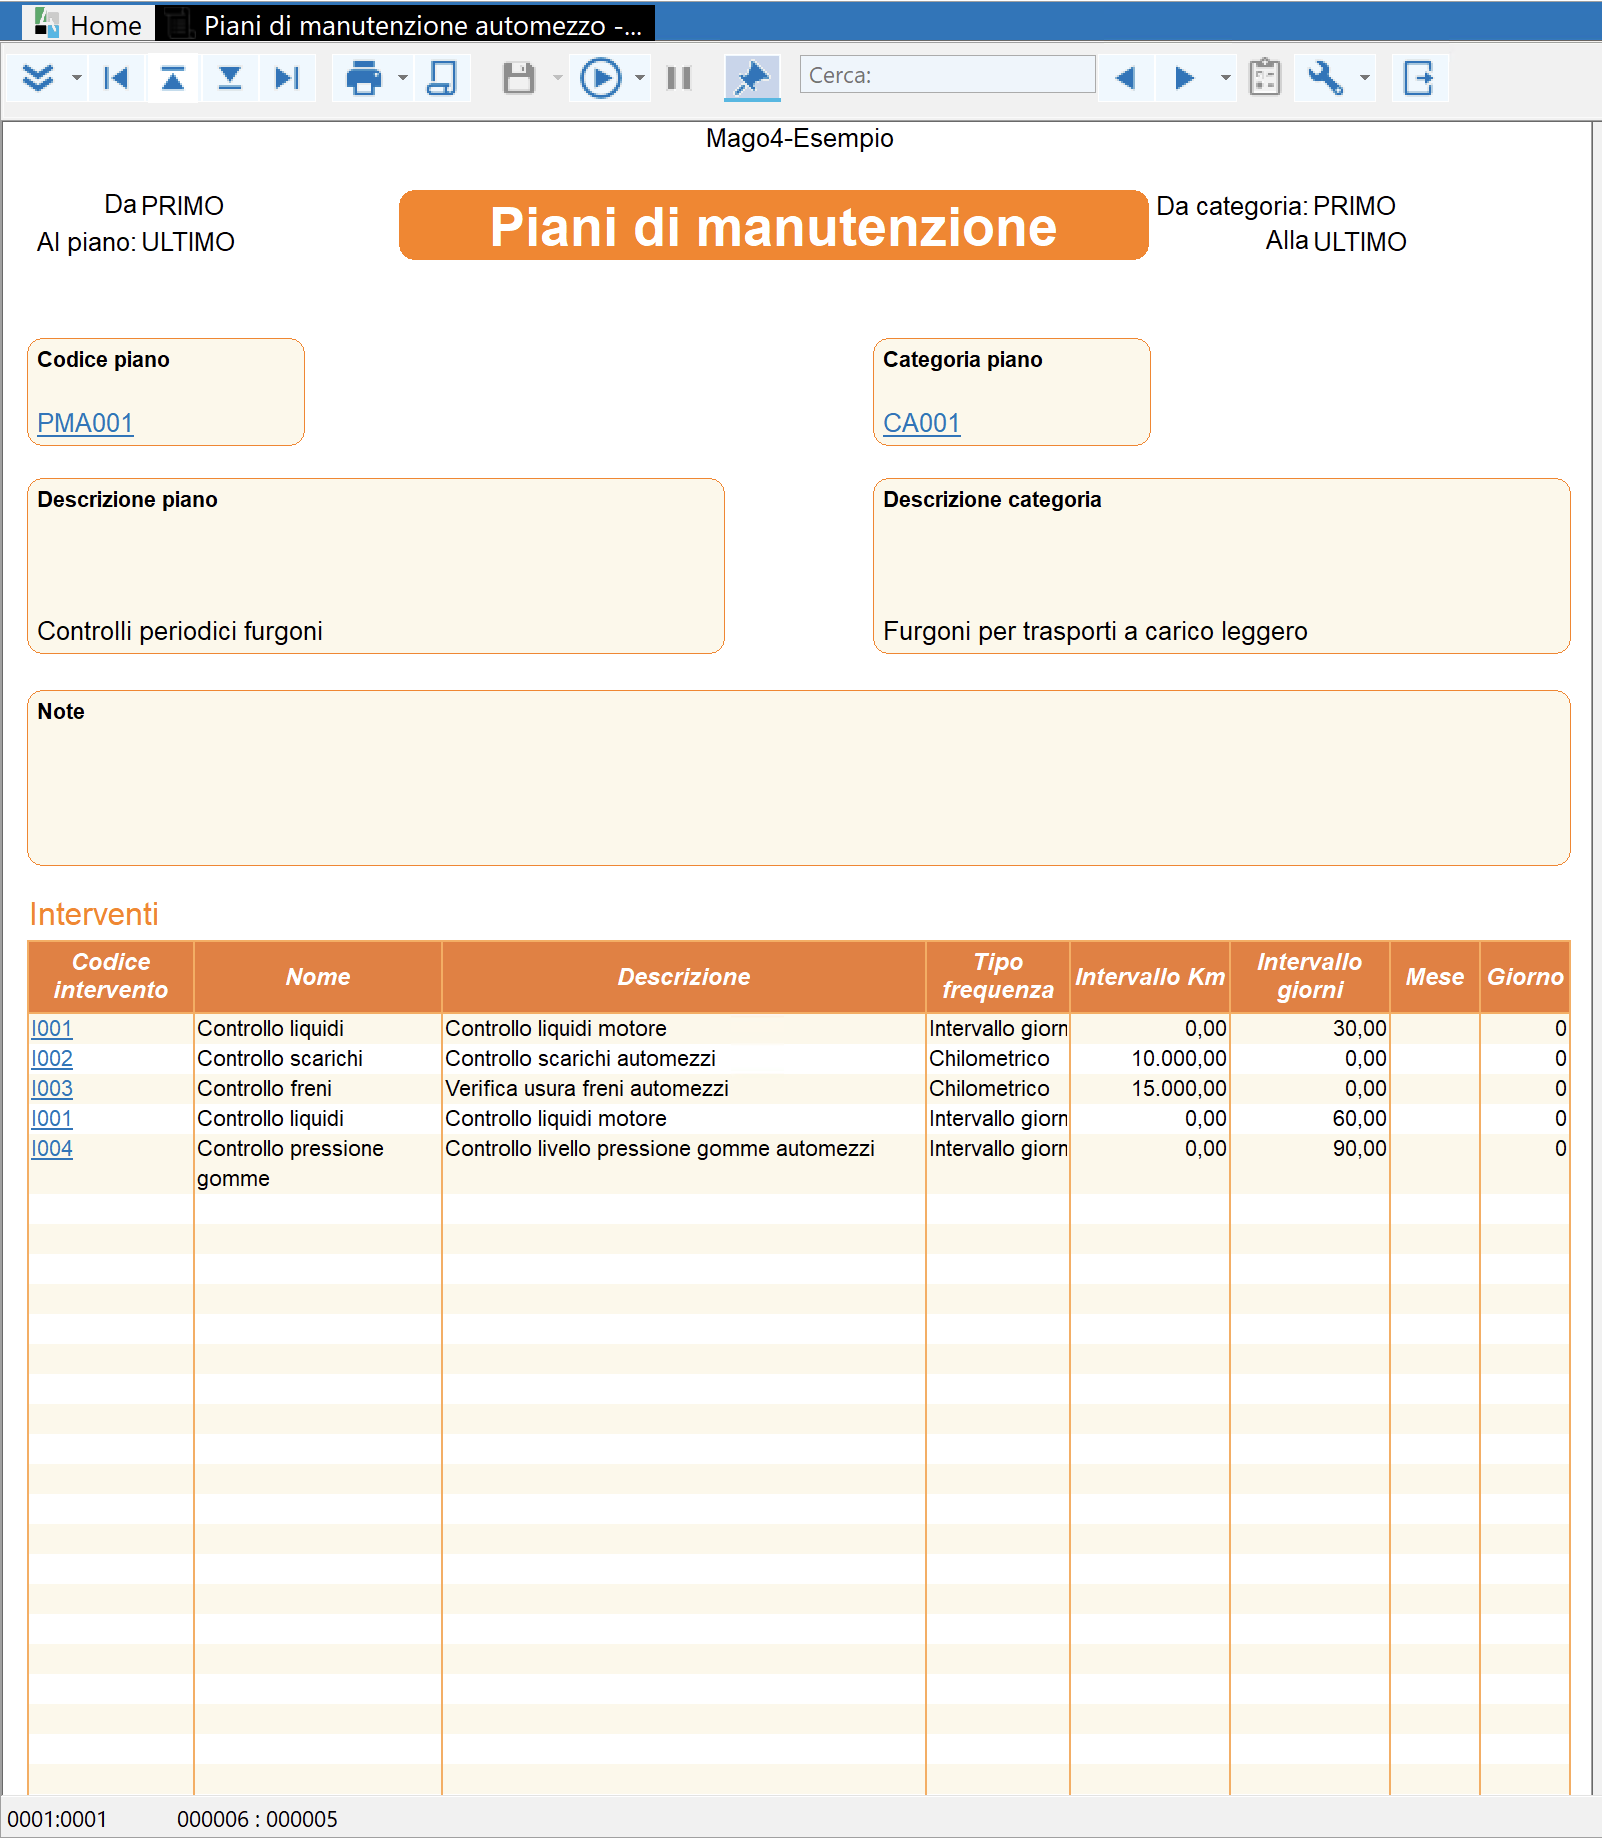Open dropdown arrow next to play button
This screenshot has height=1838, width=1602.
[640, 77]
